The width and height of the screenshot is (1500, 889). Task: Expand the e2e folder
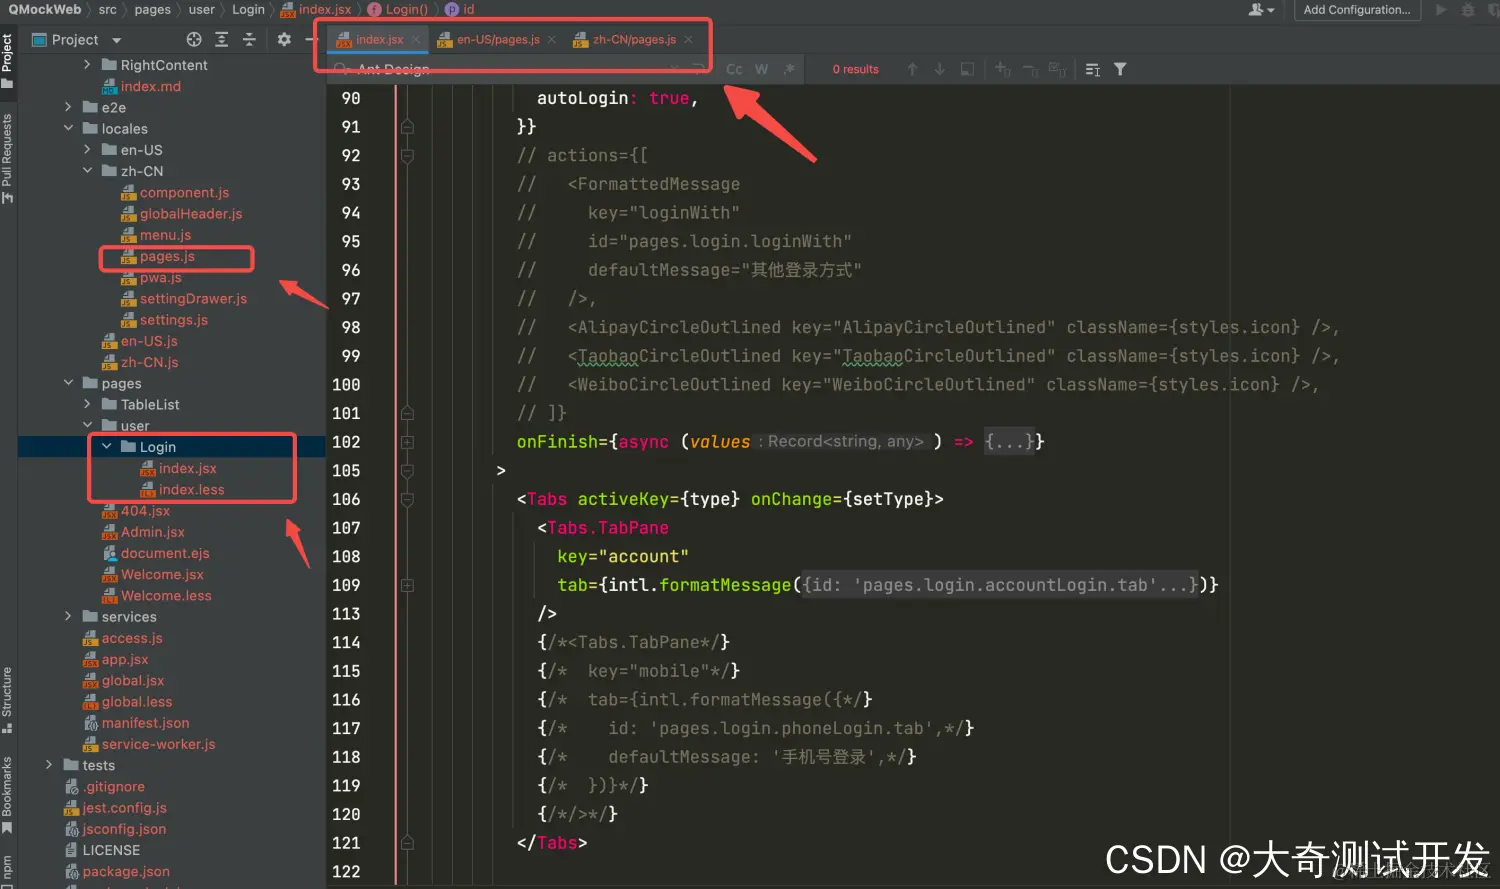(68, 107)
